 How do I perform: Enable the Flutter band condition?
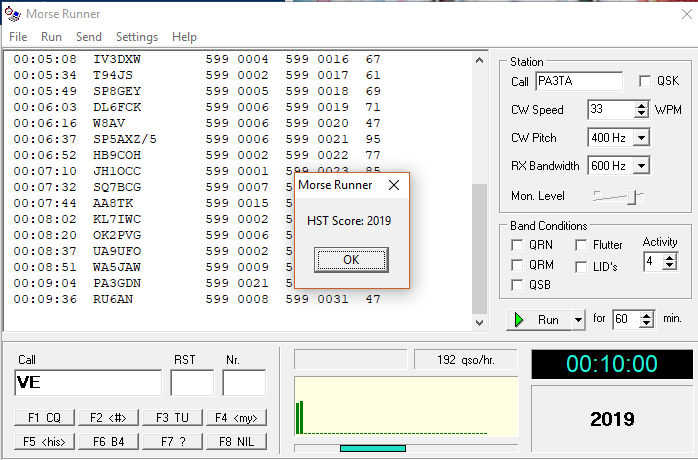[580, 245]
